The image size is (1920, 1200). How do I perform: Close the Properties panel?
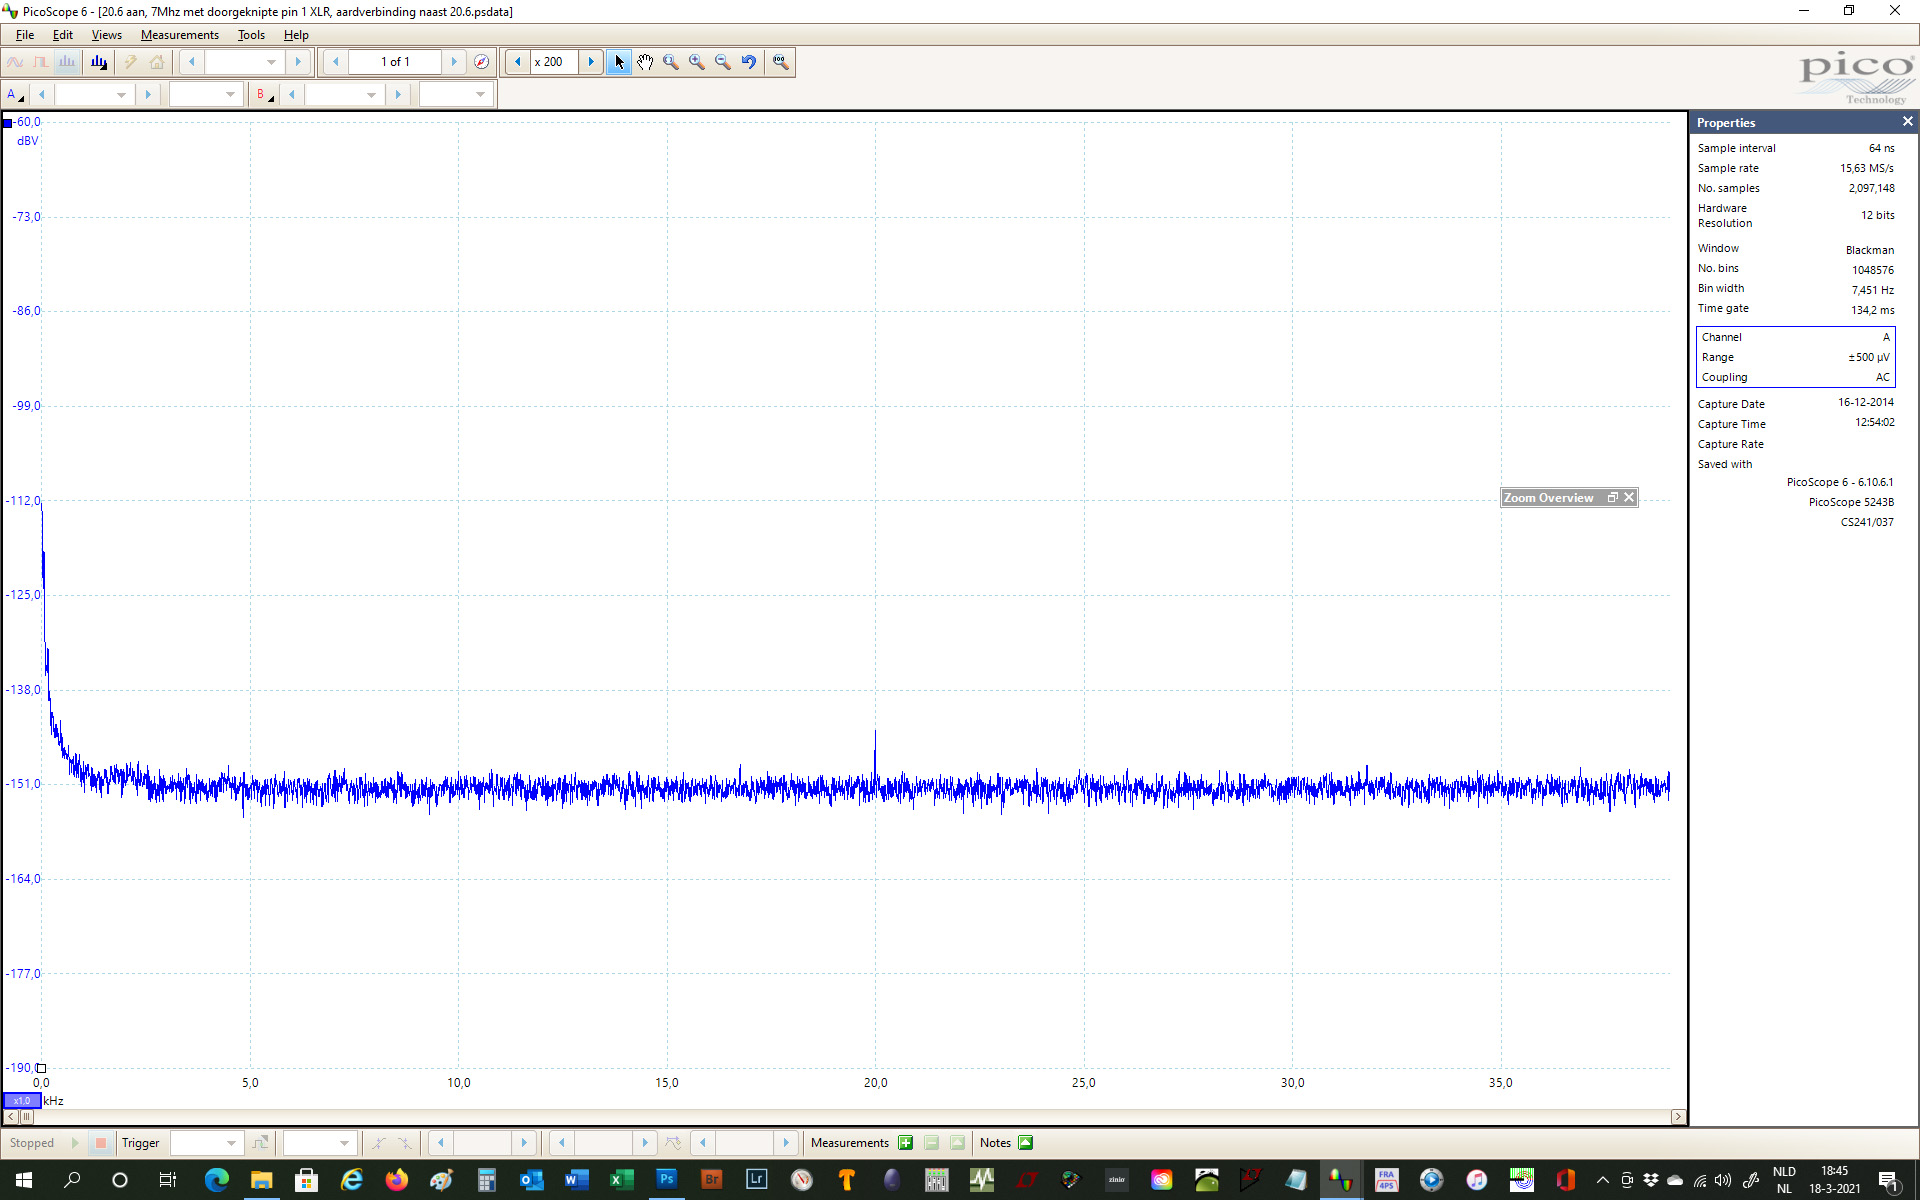1907,122
